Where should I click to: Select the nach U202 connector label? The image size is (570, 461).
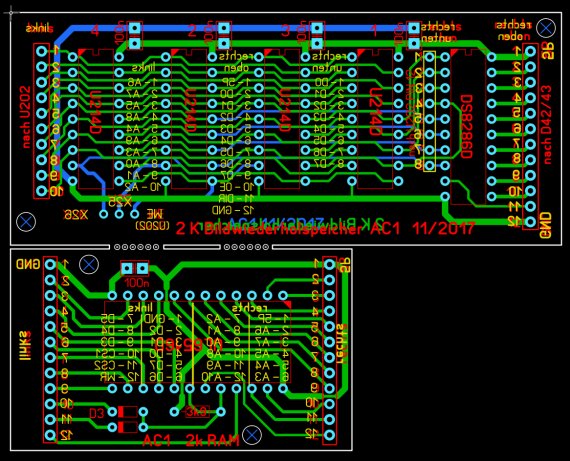pyautogui.click(x=25, y=117)
